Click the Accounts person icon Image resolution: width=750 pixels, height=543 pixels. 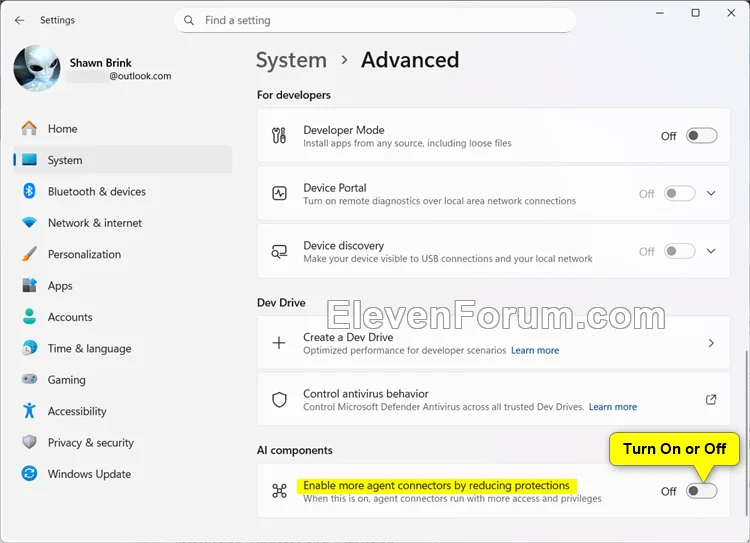click(29, 317)
